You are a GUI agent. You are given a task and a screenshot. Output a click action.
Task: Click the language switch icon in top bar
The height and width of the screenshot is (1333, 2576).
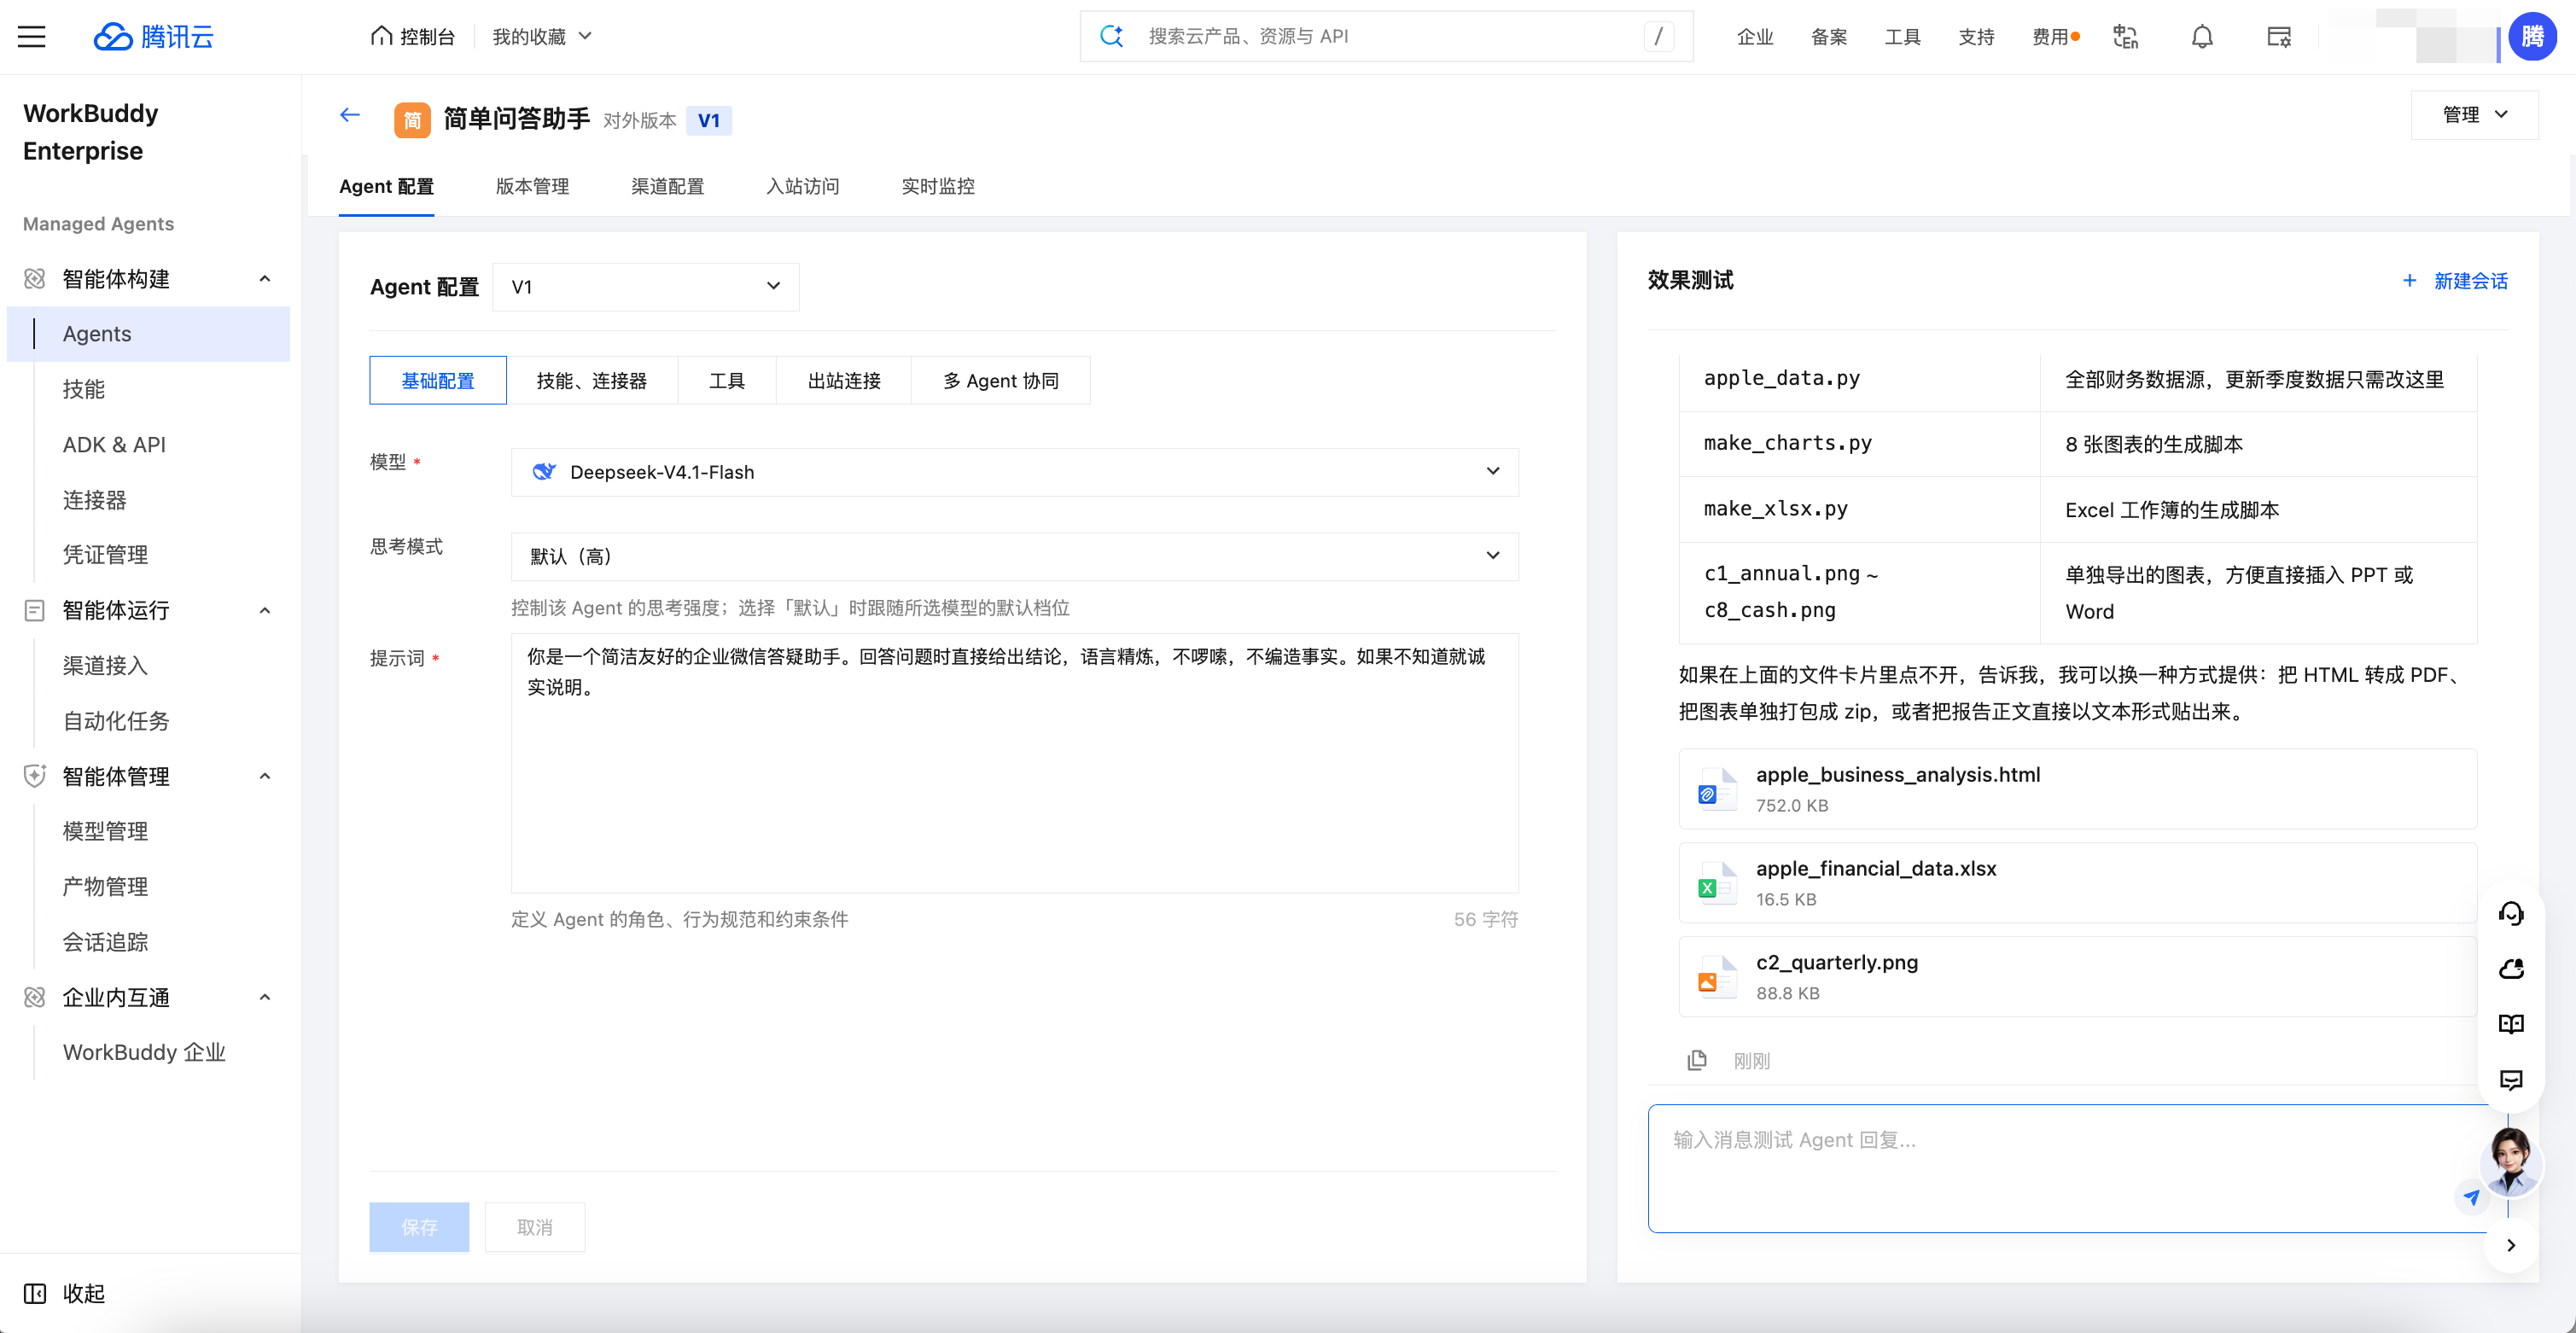pos(2125,37)
